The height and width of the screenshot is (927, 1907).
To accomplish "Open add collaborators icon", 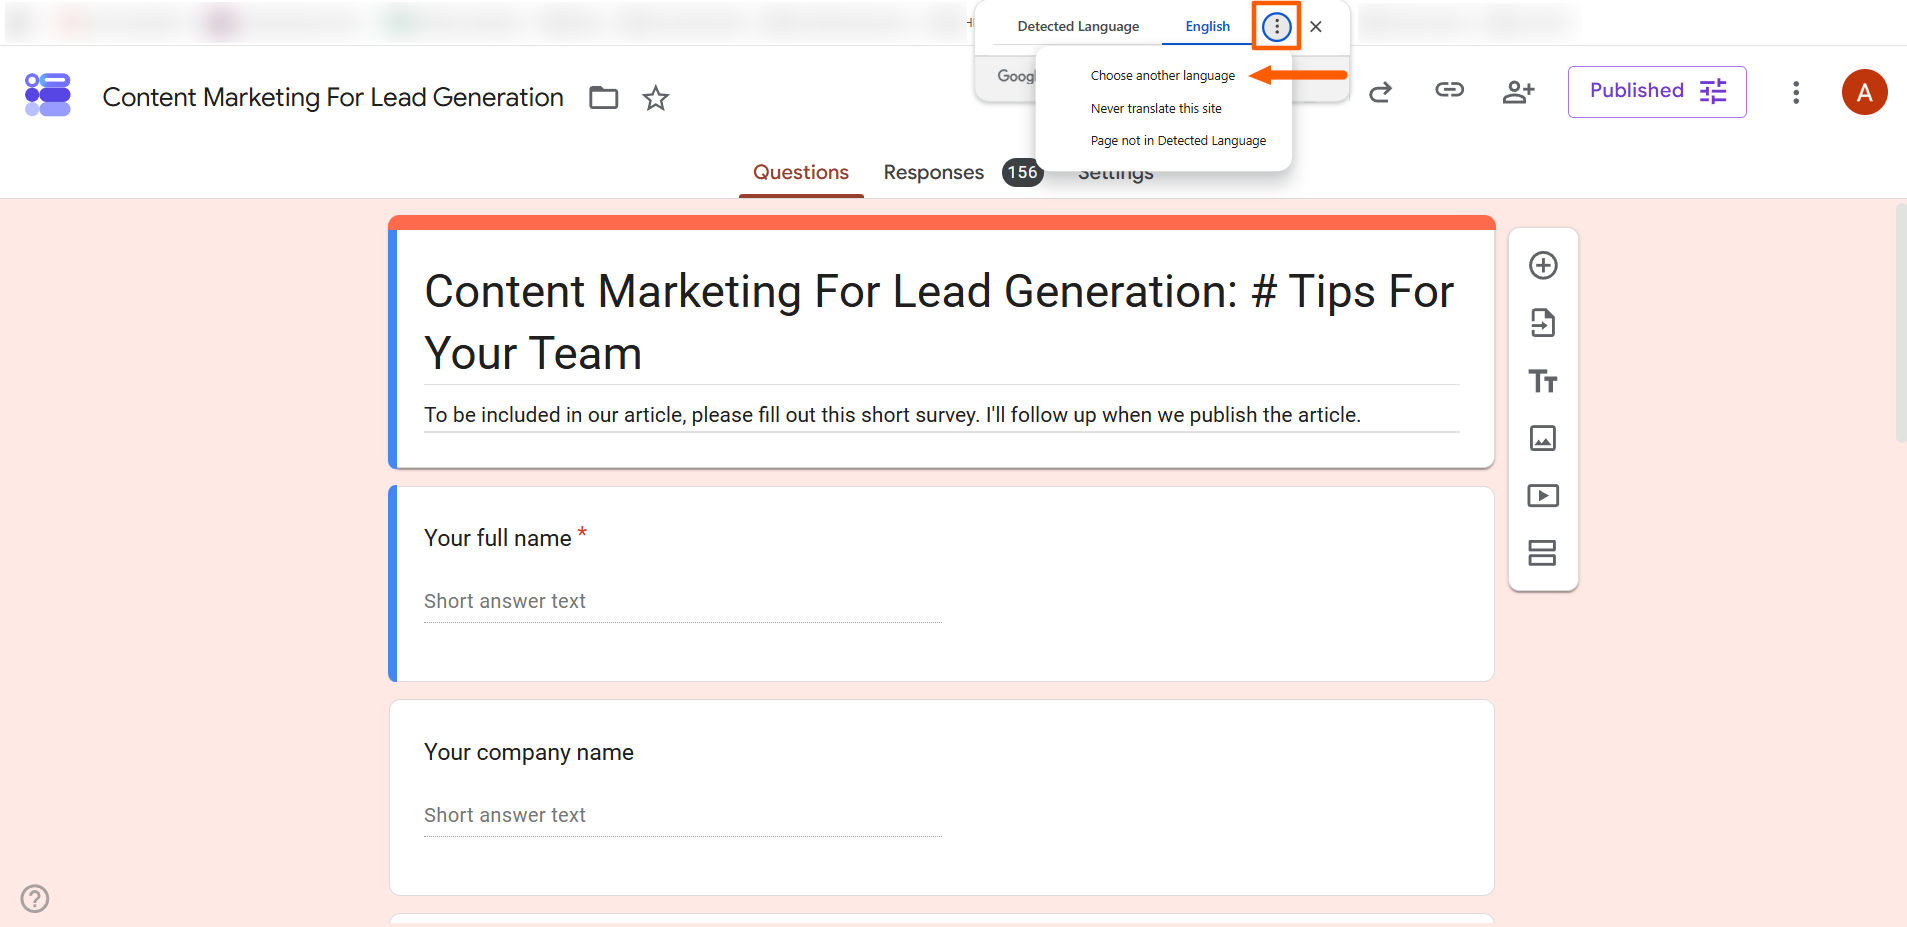I will coord(1518,92).
